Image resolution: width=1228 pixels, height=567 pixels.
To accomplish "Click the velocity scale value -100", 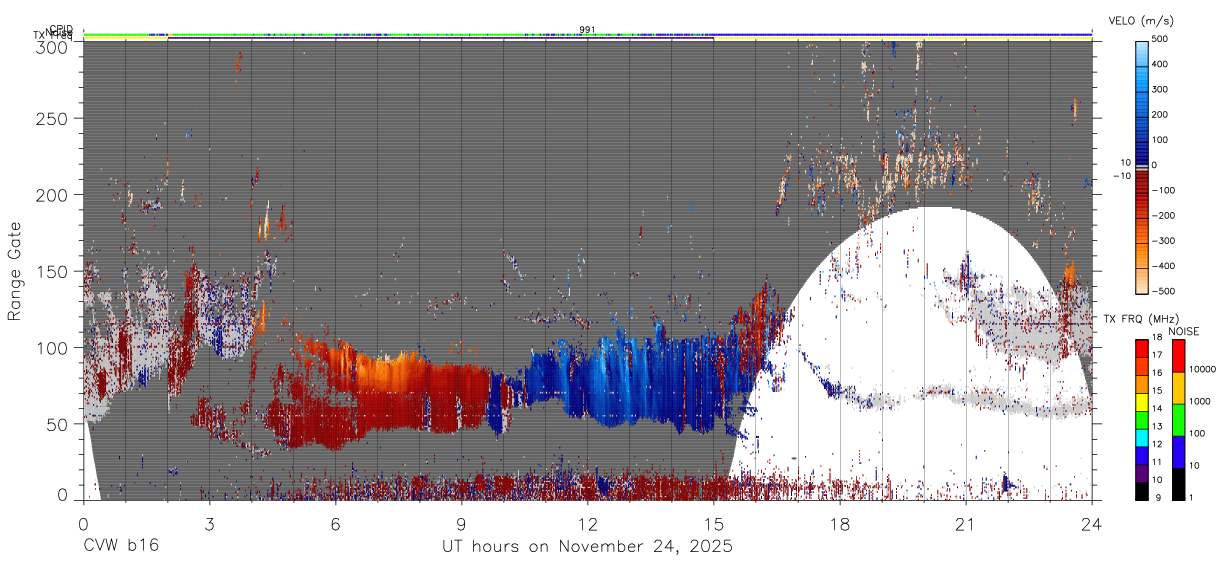I will (x=1163, y=190).
